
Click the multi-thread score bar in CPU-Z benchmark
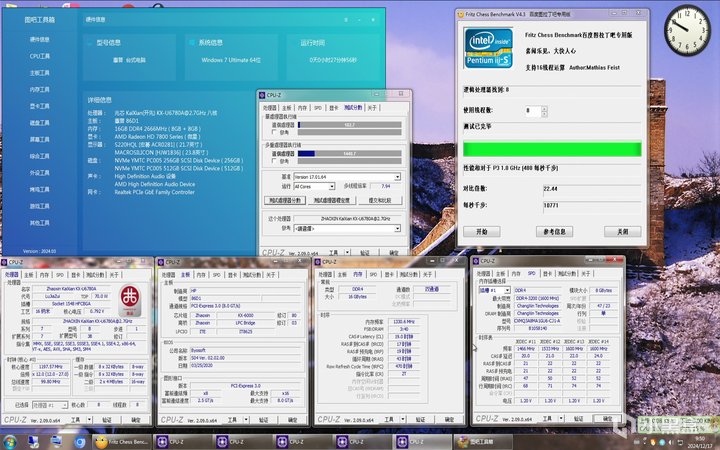click(x=349, y=153)
